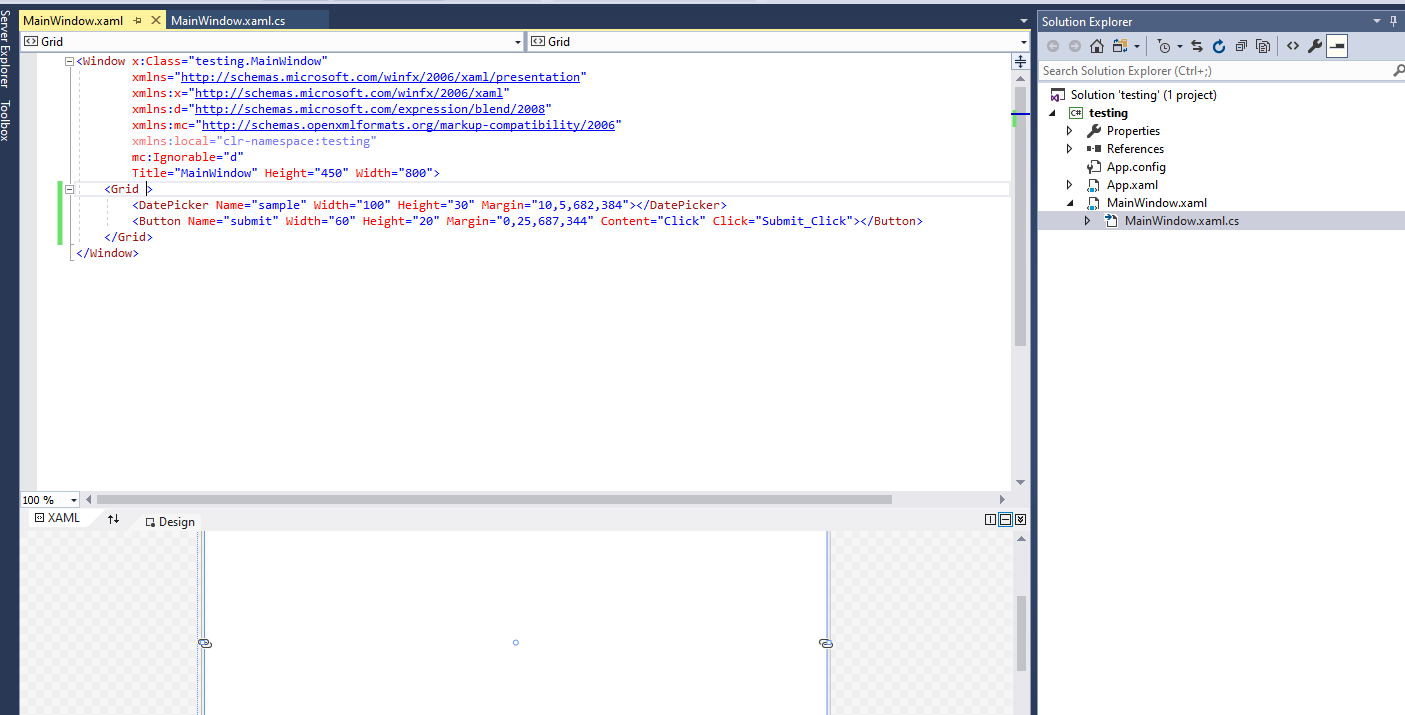Enable Show All Files in Solution Explorer
1405x715 pixels.
point(1262,45)
